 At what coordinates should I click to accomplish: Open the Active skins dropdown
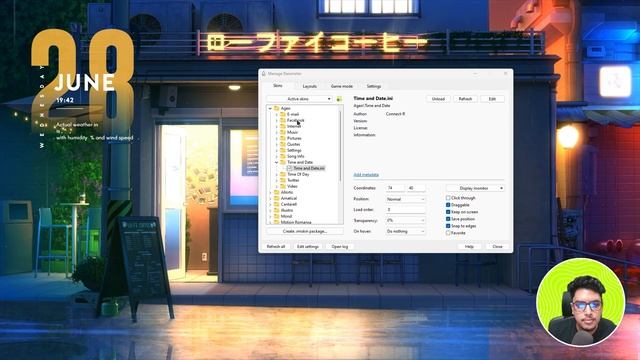coord(300,99)
